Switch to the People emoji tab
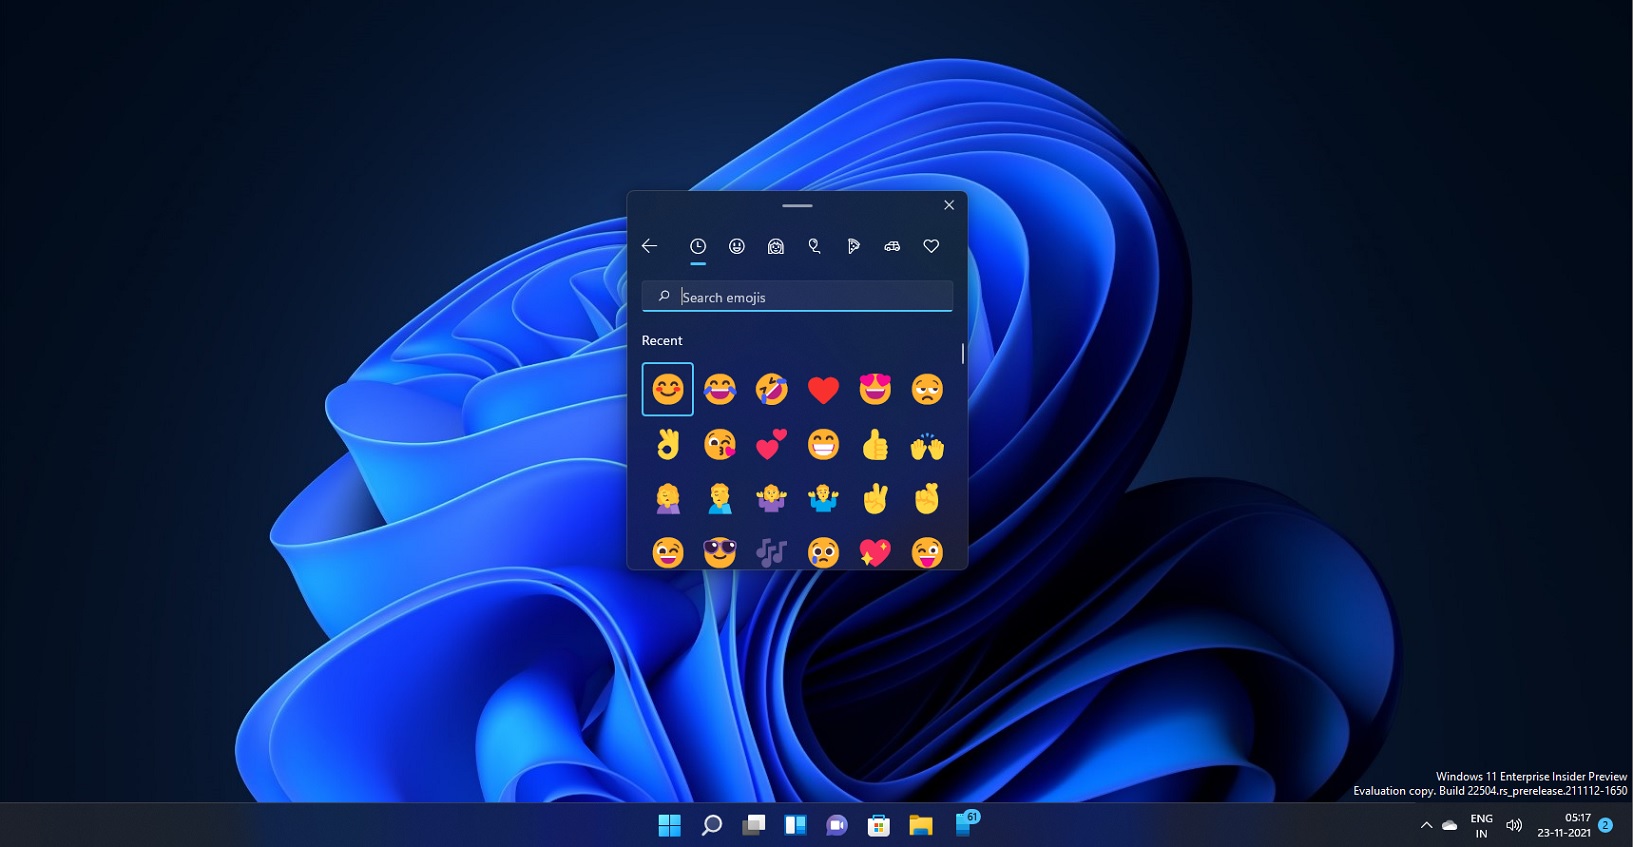 point(776,246)
